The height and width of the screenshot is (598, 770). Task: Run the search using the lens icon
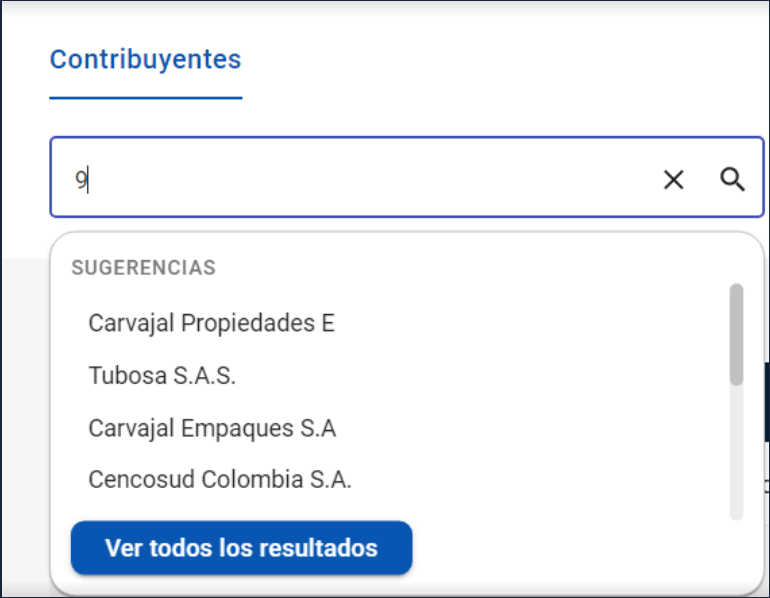(x=732, y=179)
